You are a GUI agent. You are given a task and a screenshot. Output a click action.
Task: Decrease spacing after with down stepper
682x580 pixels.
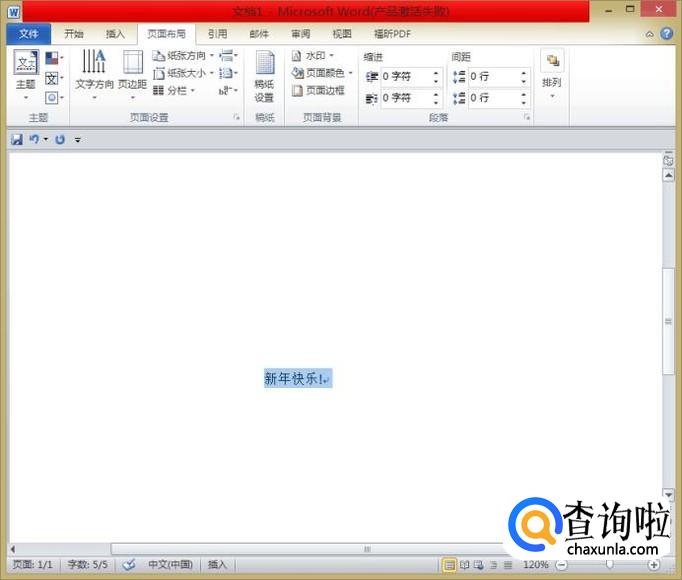(x=524, y=102)
